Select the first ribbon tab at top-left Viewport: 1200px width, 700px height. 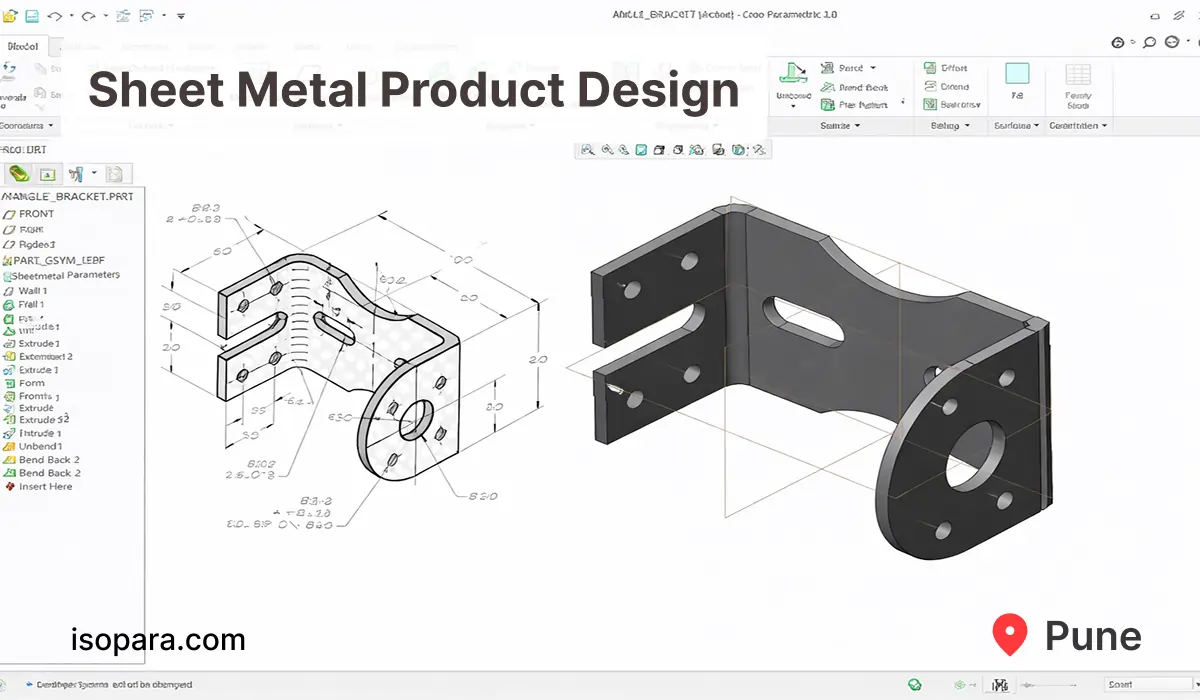[23, 46]
